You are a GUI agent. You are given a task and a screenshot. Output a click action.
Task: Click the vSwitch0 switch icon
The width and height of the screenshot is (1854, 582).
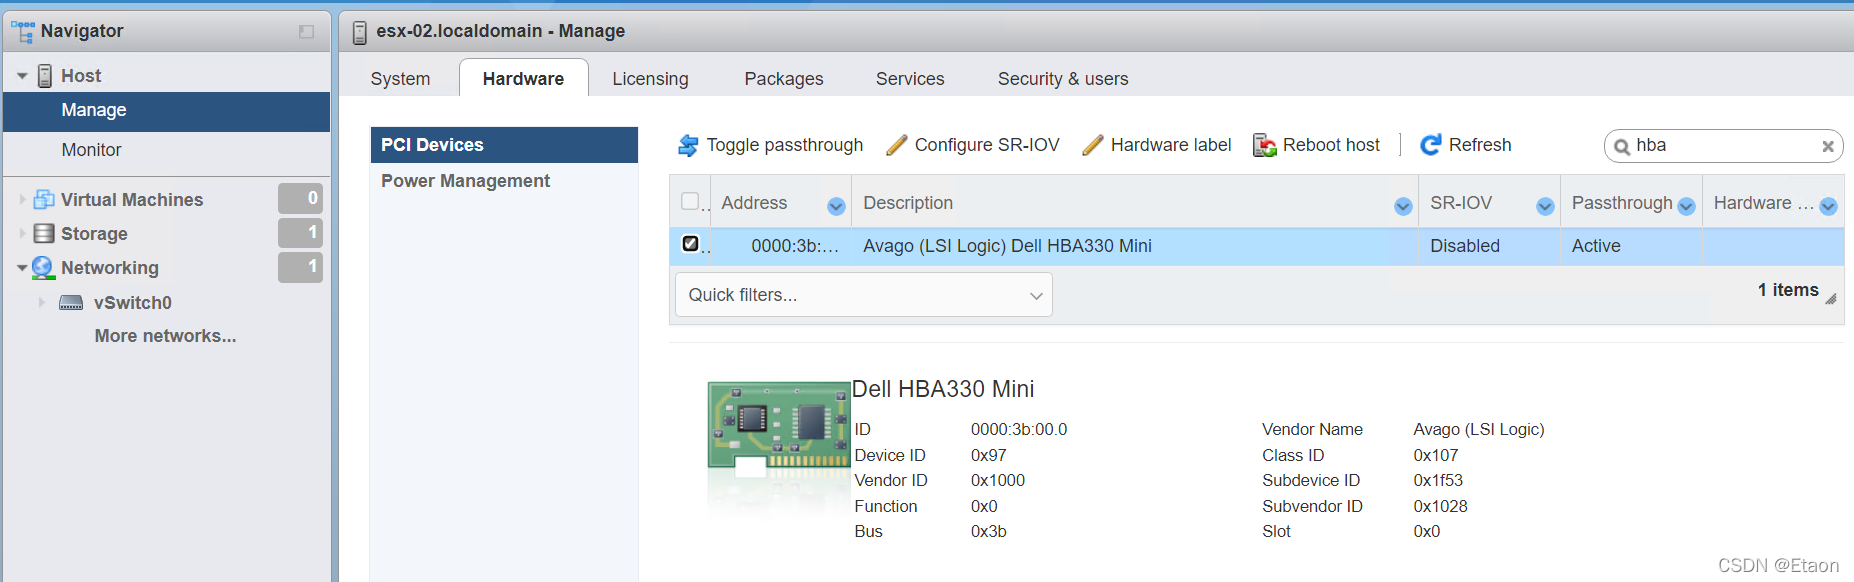(x=71, y=303)
